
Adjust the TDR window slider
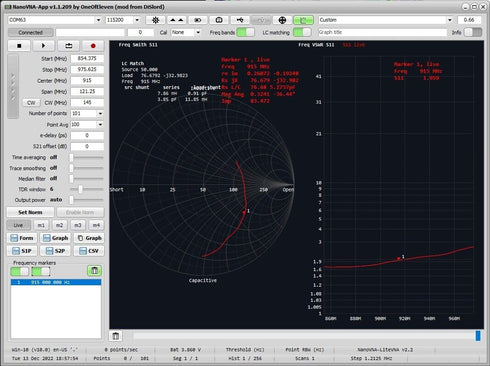pos(86,189)
